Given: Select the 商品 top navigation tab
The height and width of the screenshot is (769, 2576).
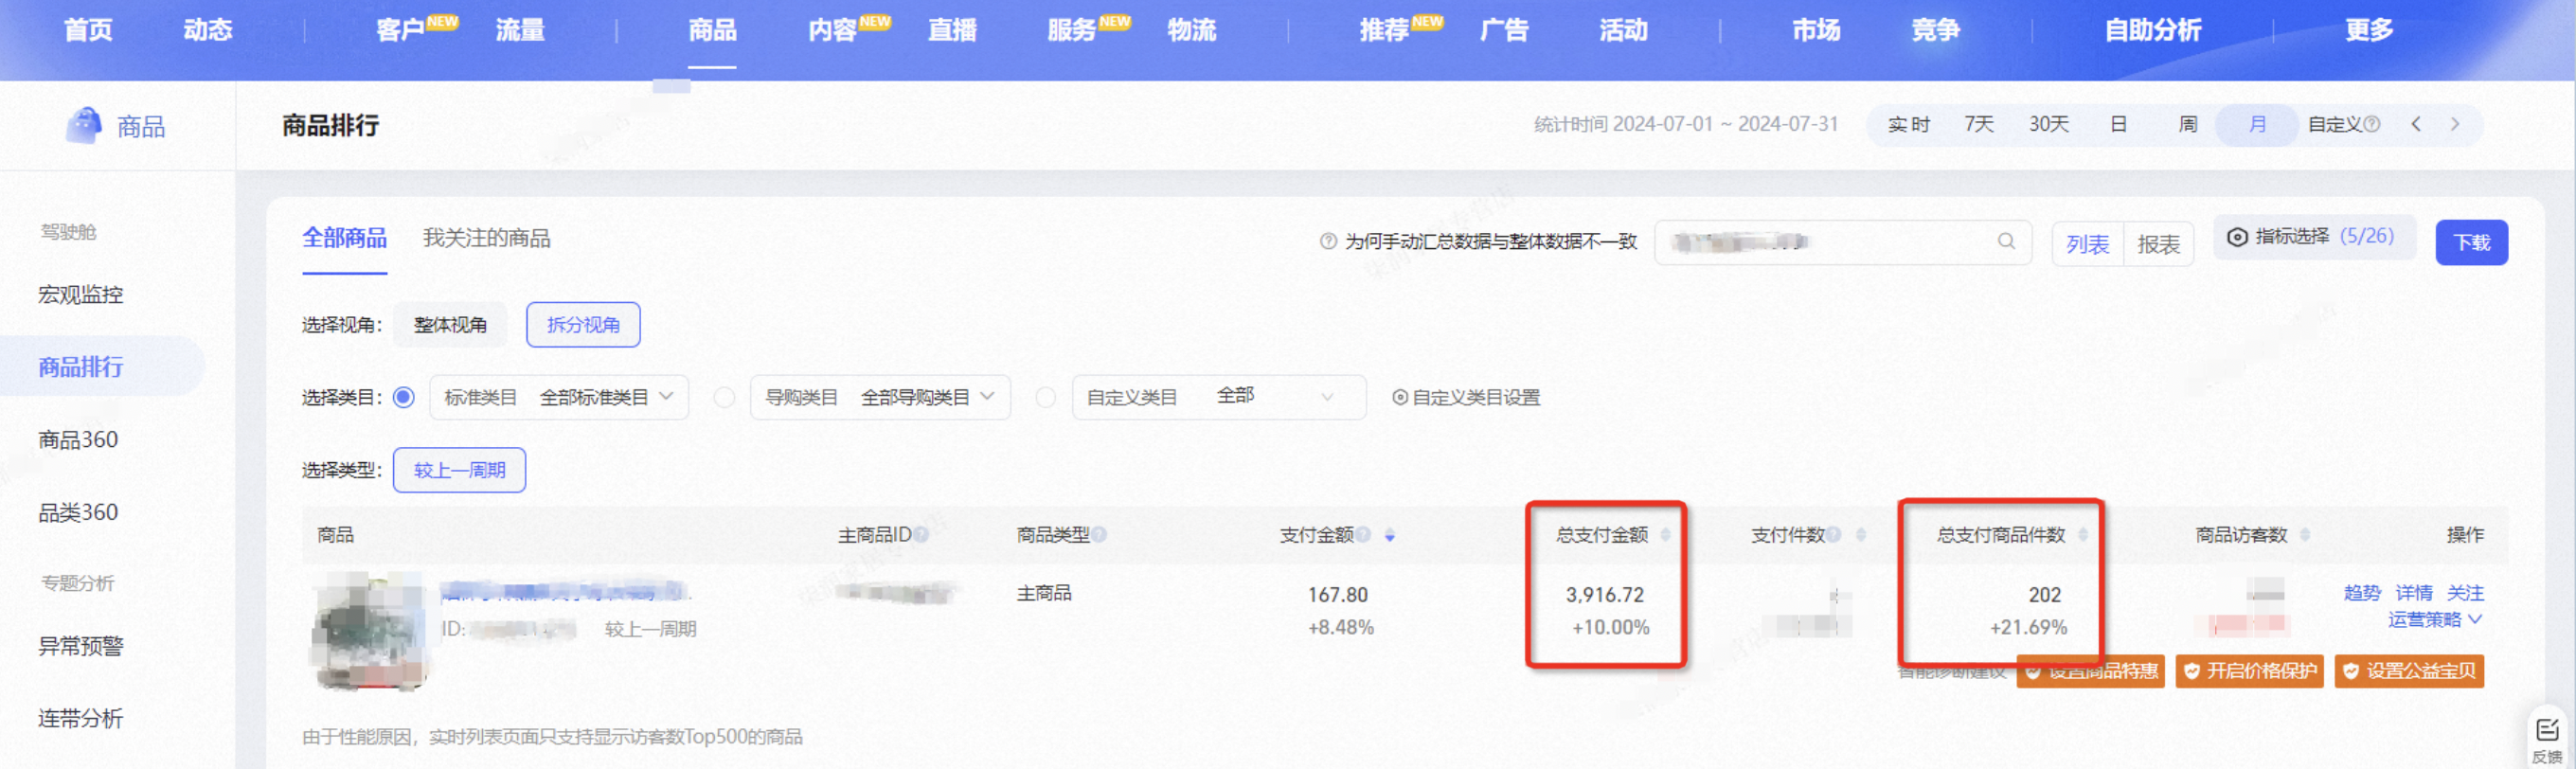Looking at the screenshot, I should pyautogui.click(x=712, y=30).
